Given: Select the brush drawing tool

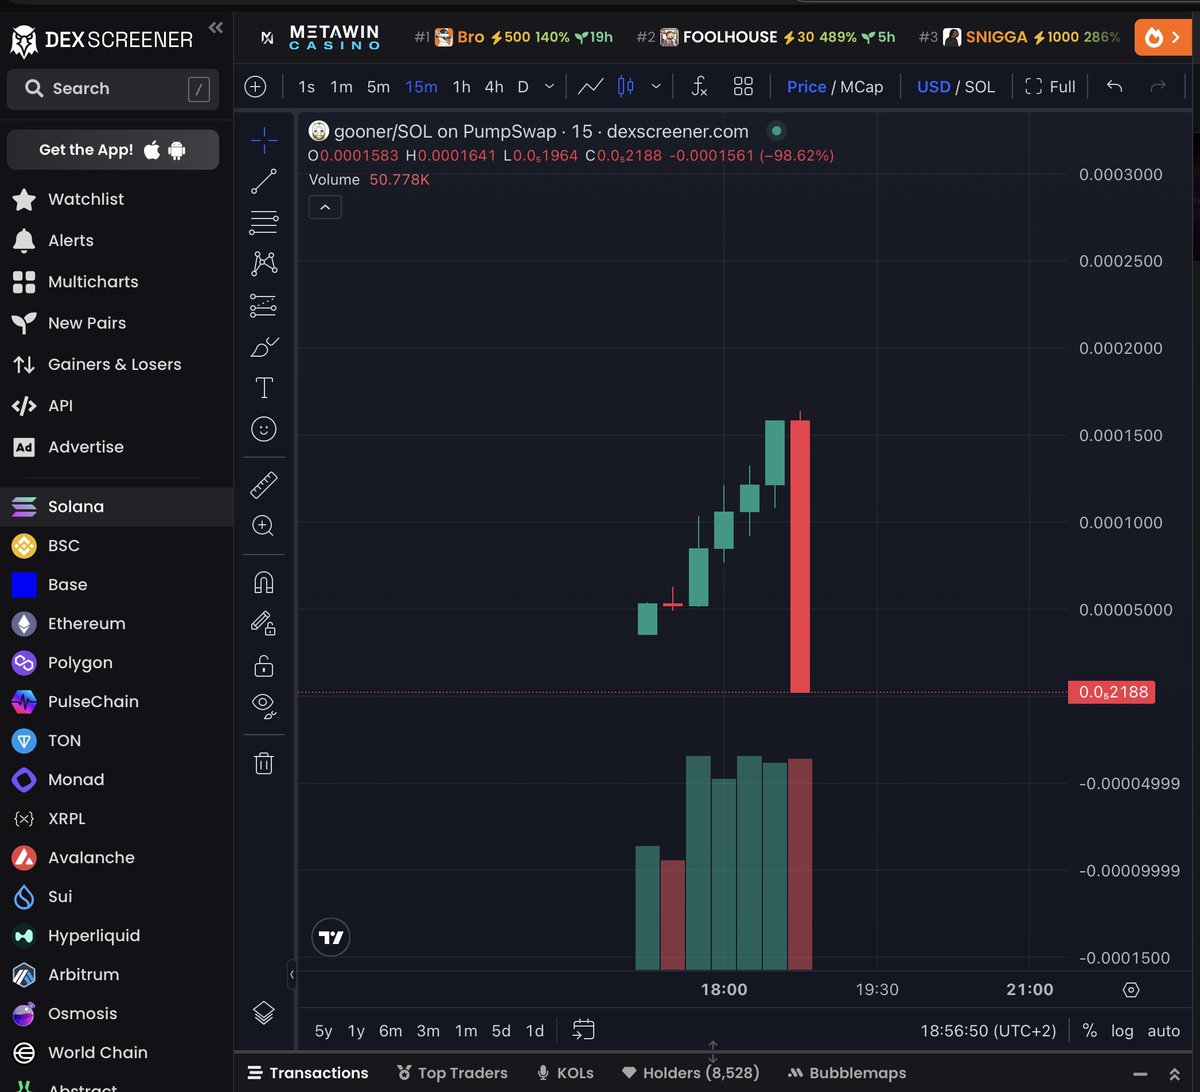Looking at the screenshot, I should [264, 347].
